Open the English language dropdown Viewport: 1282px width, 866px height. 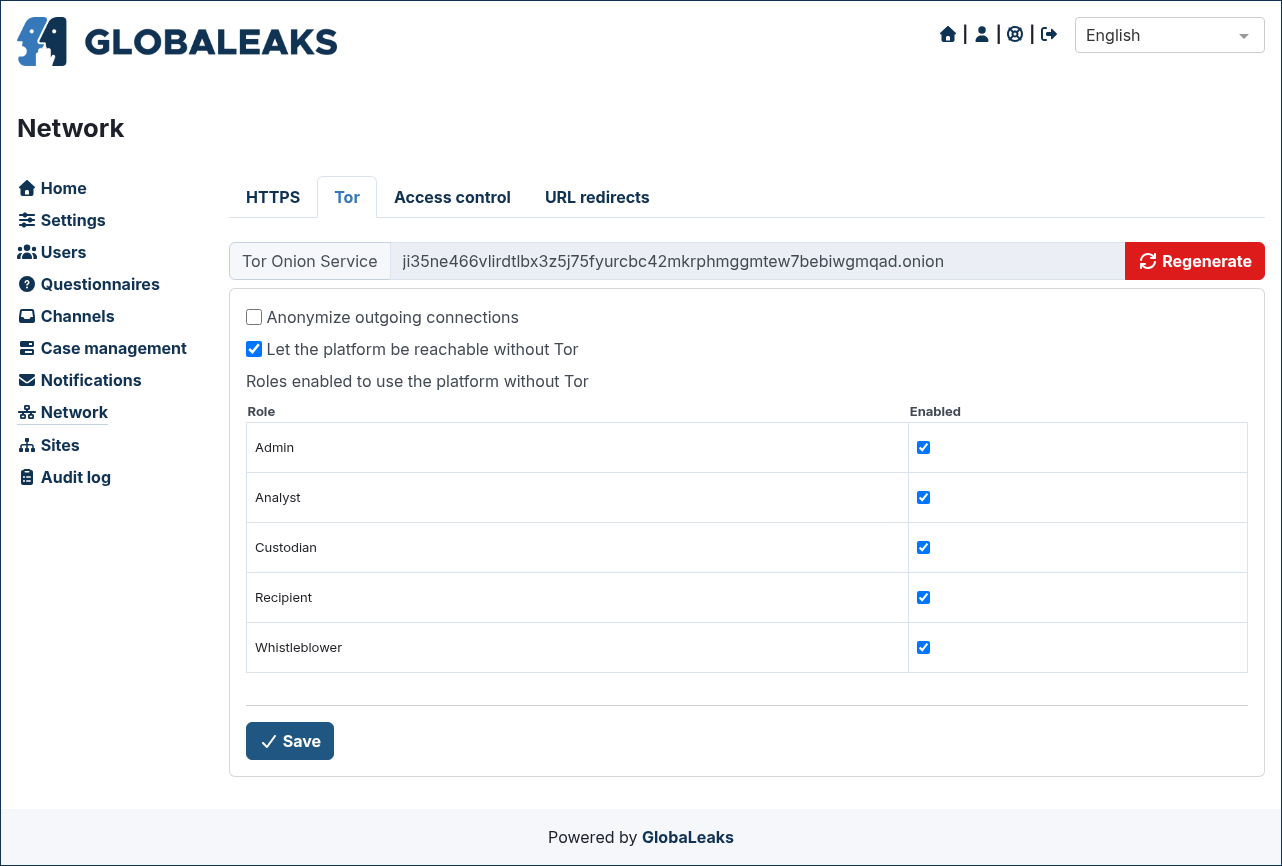click(1169, 35)
